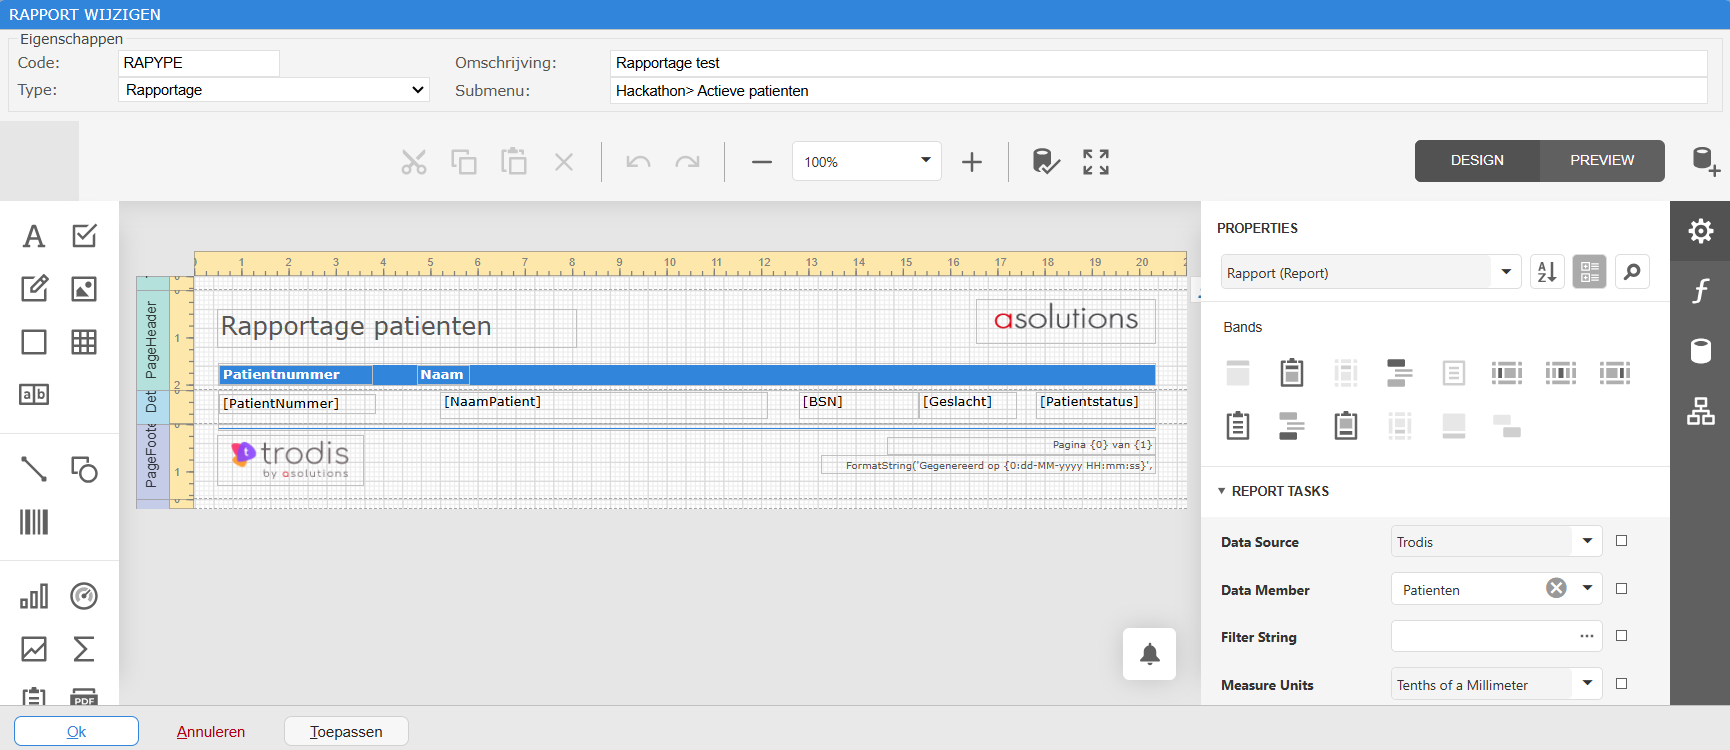This screenshot has height=750, width=1730.
Task: Click the Cut scissors icon
Action: 414,162
